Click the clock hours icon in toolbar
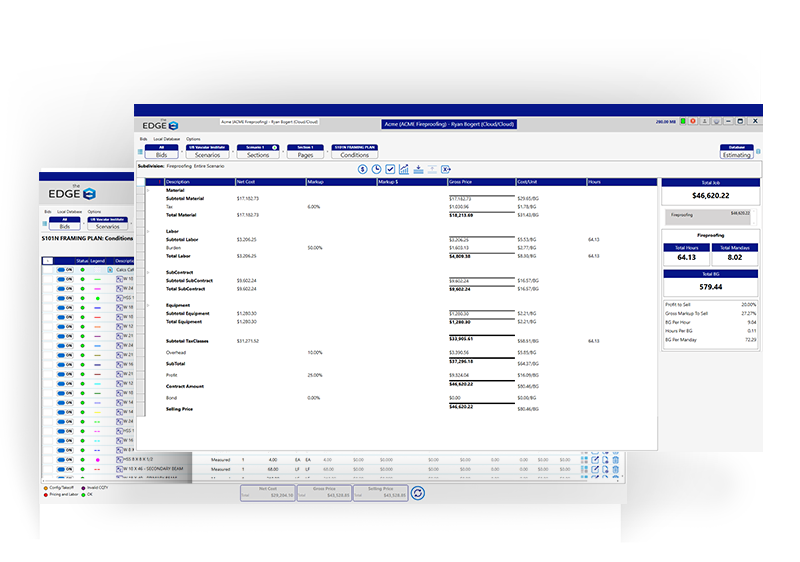The height and width of the screenshot is (562, 800). 376,169
